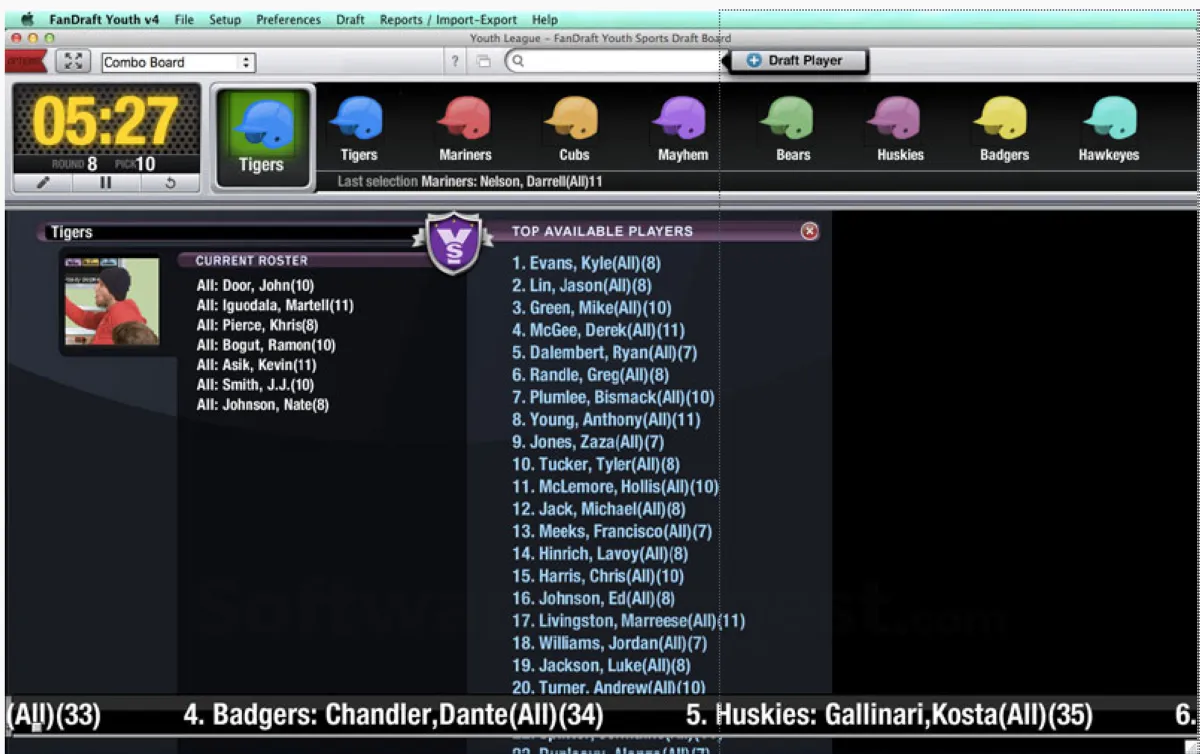Select the yellow Badgers helmet
The height and width of the screenshot is (754, 1200).
tap(1002, 118)
